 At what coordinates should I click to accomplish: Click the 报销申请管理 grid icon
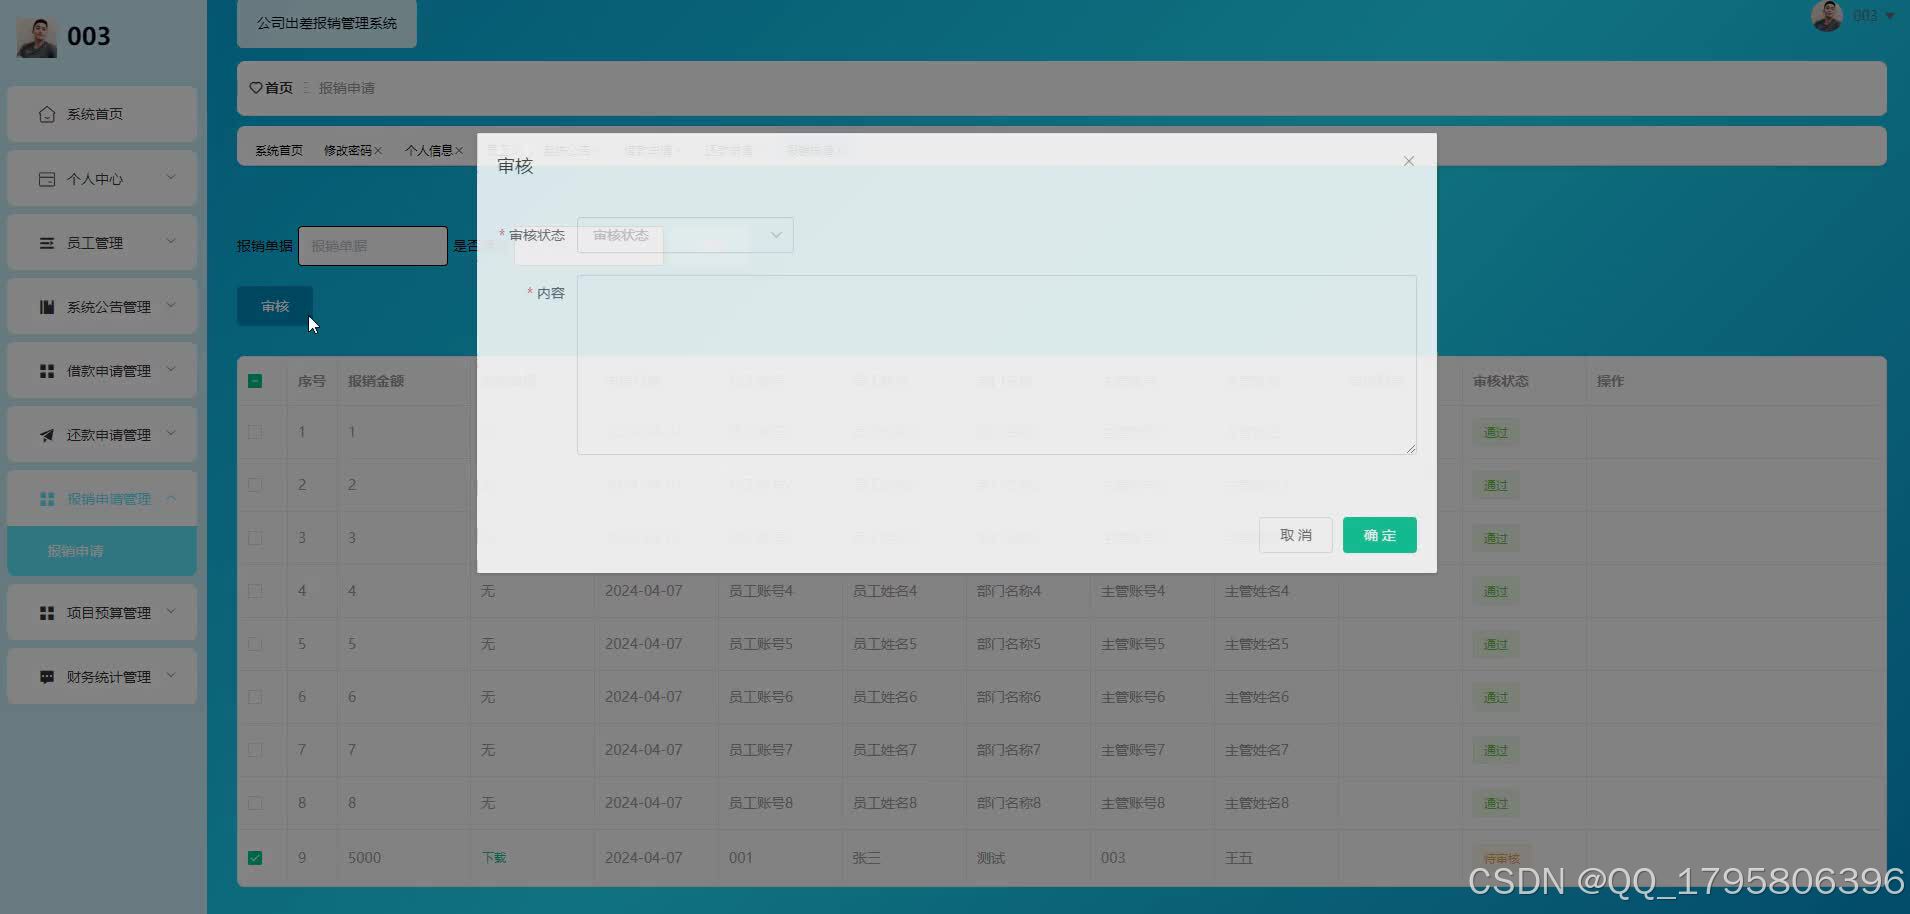47,499
